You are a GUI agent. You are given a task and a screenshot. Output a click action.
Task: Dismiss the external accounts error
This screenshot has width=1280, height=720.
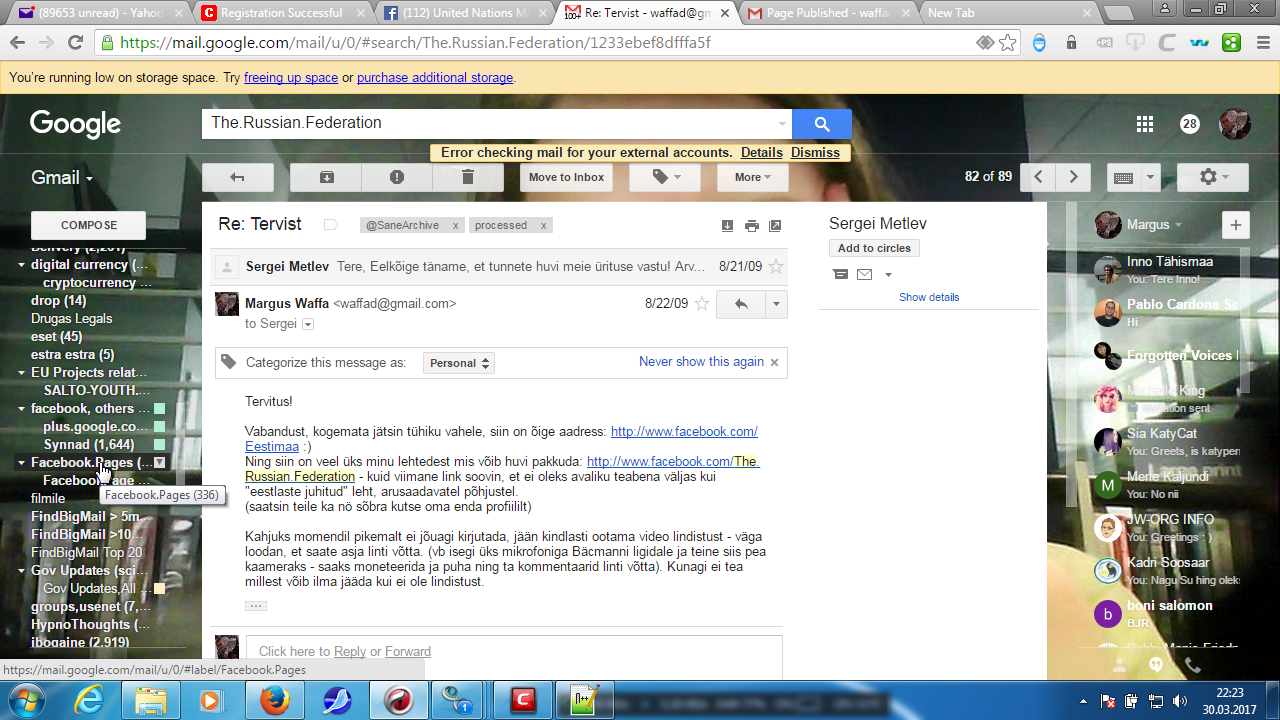coord(815,153)
